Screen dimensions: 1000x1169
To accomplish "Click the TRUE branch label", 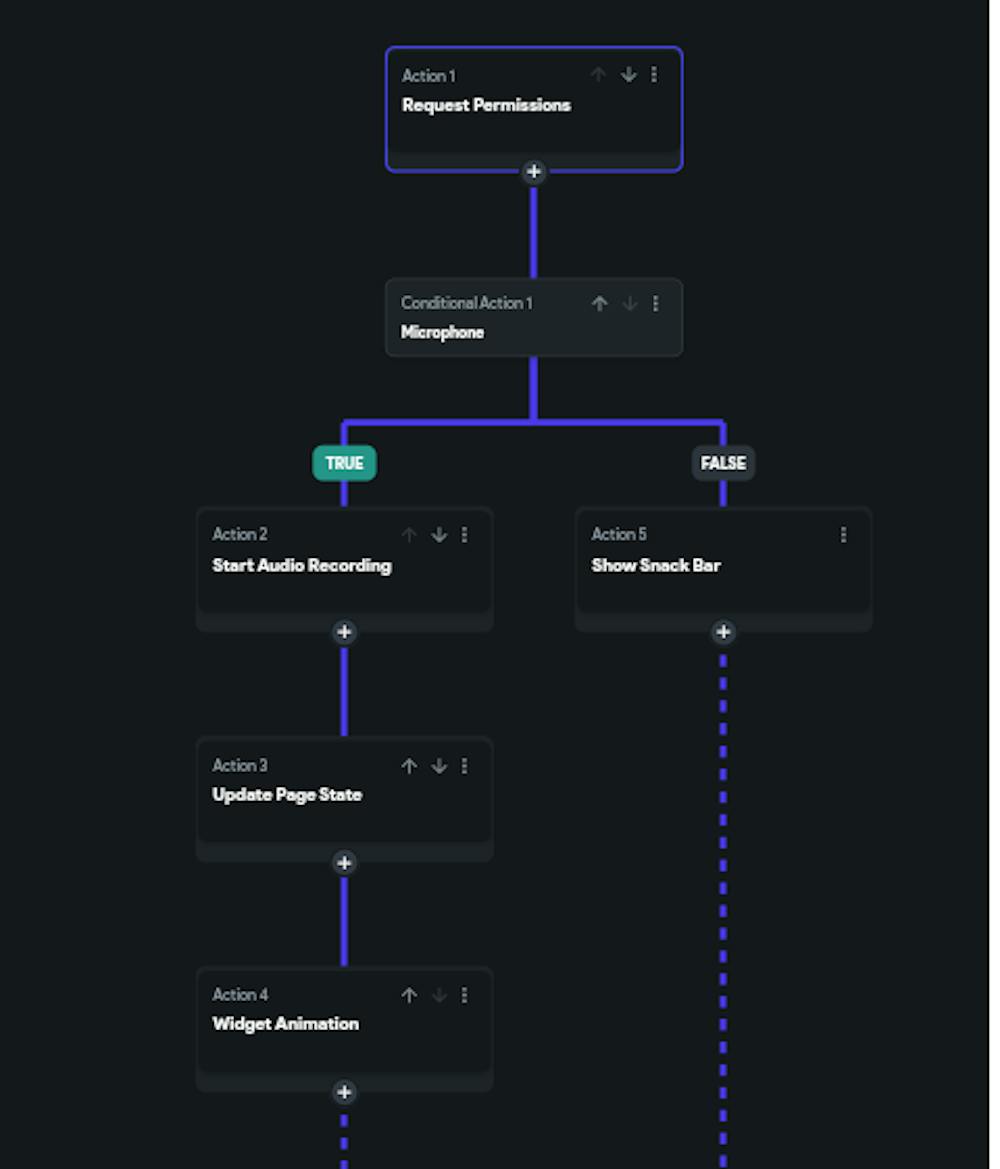I will pos(344,463).
